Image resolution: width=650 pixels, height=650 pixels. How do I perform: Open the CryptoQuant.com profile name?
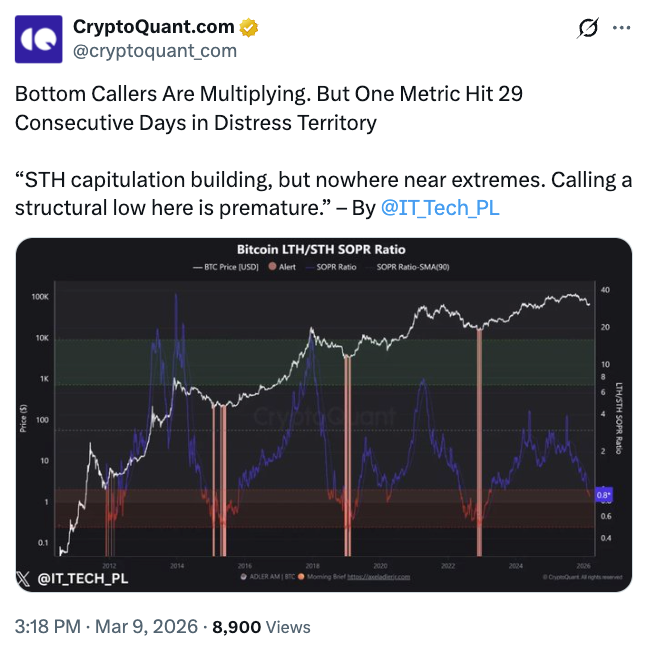coord(154,26)
